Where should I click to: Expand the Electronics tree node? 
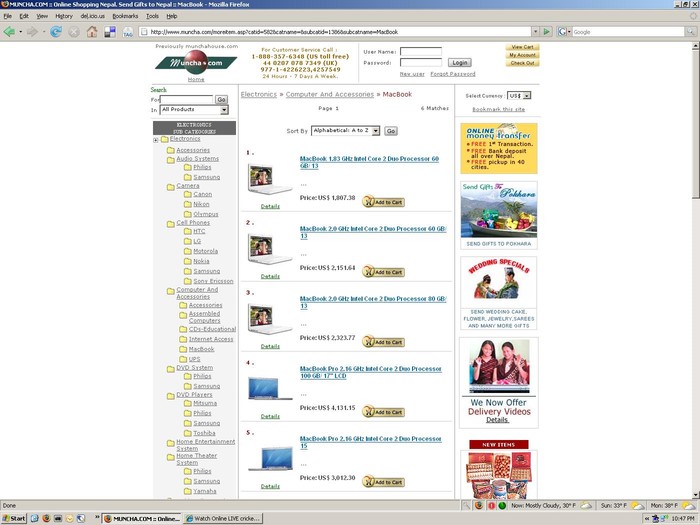(155, 139)
